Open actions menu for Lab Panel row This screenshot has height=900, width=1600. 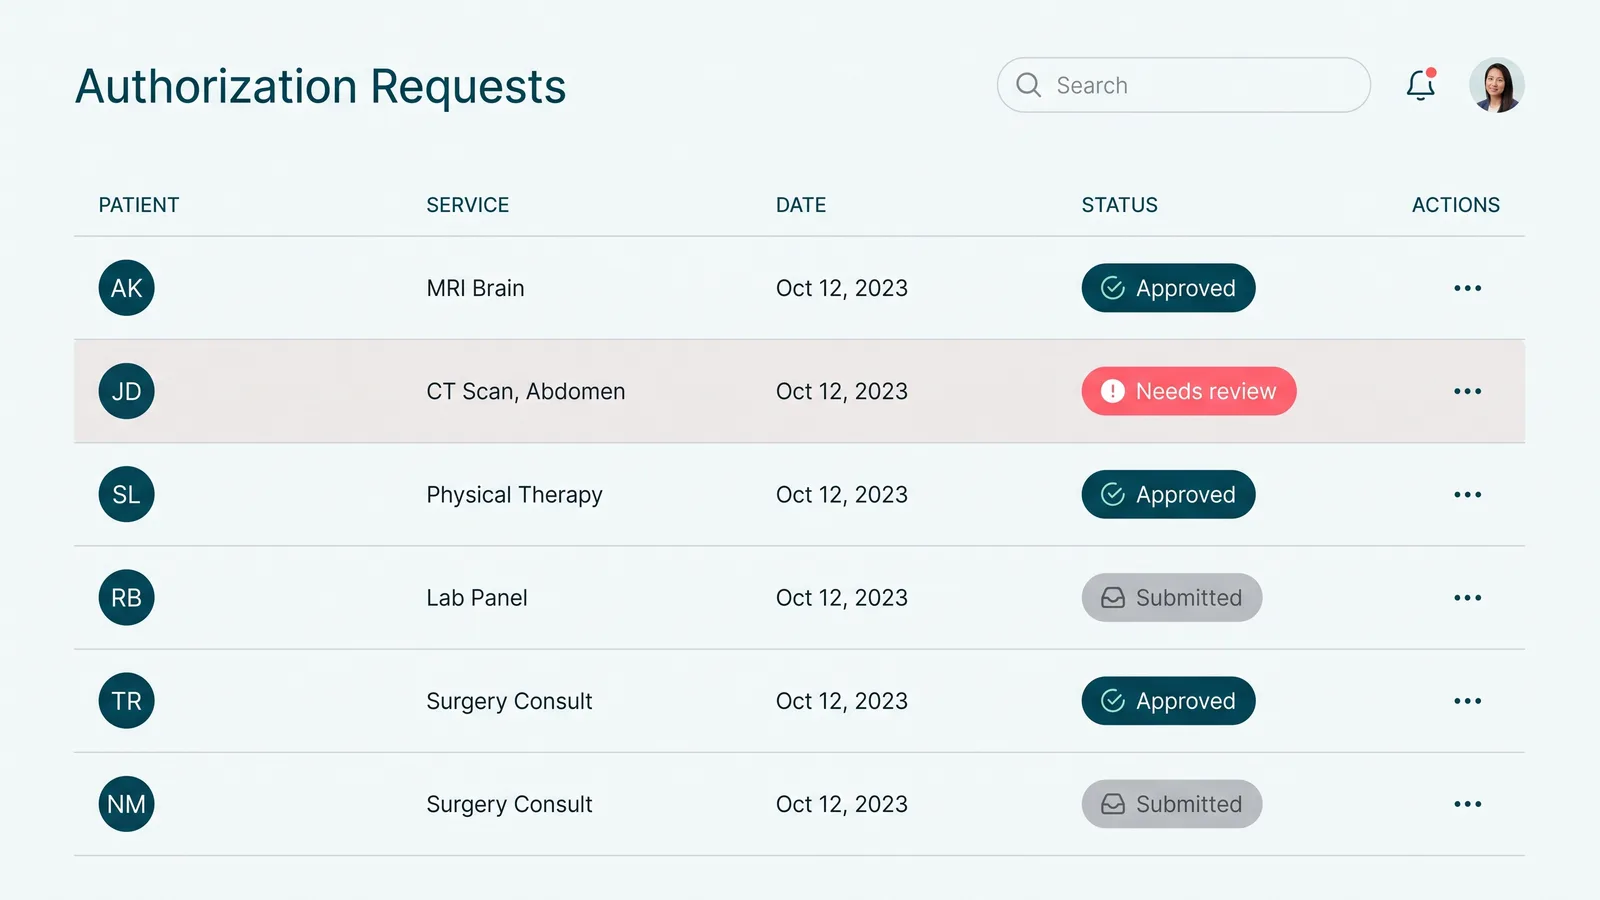pos(1467,598)
